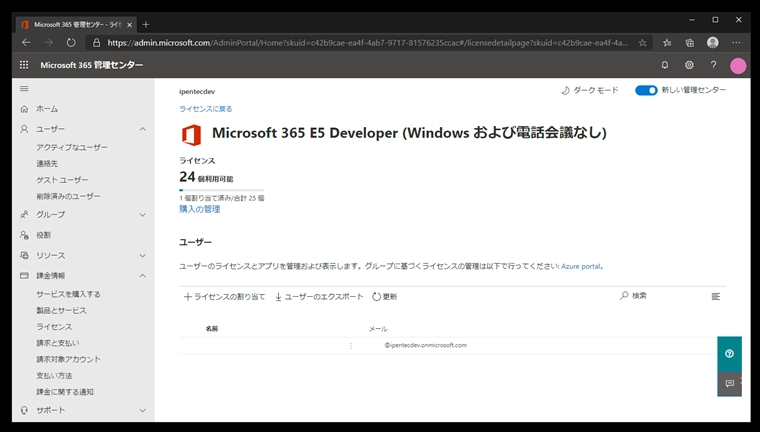Open the app launcher waffle icon

24,65
